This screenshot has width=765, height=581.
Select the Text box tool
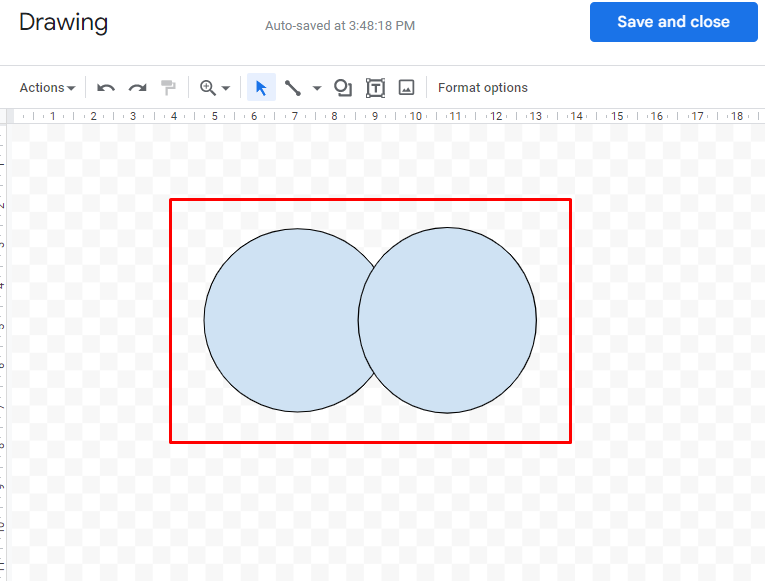375,88
